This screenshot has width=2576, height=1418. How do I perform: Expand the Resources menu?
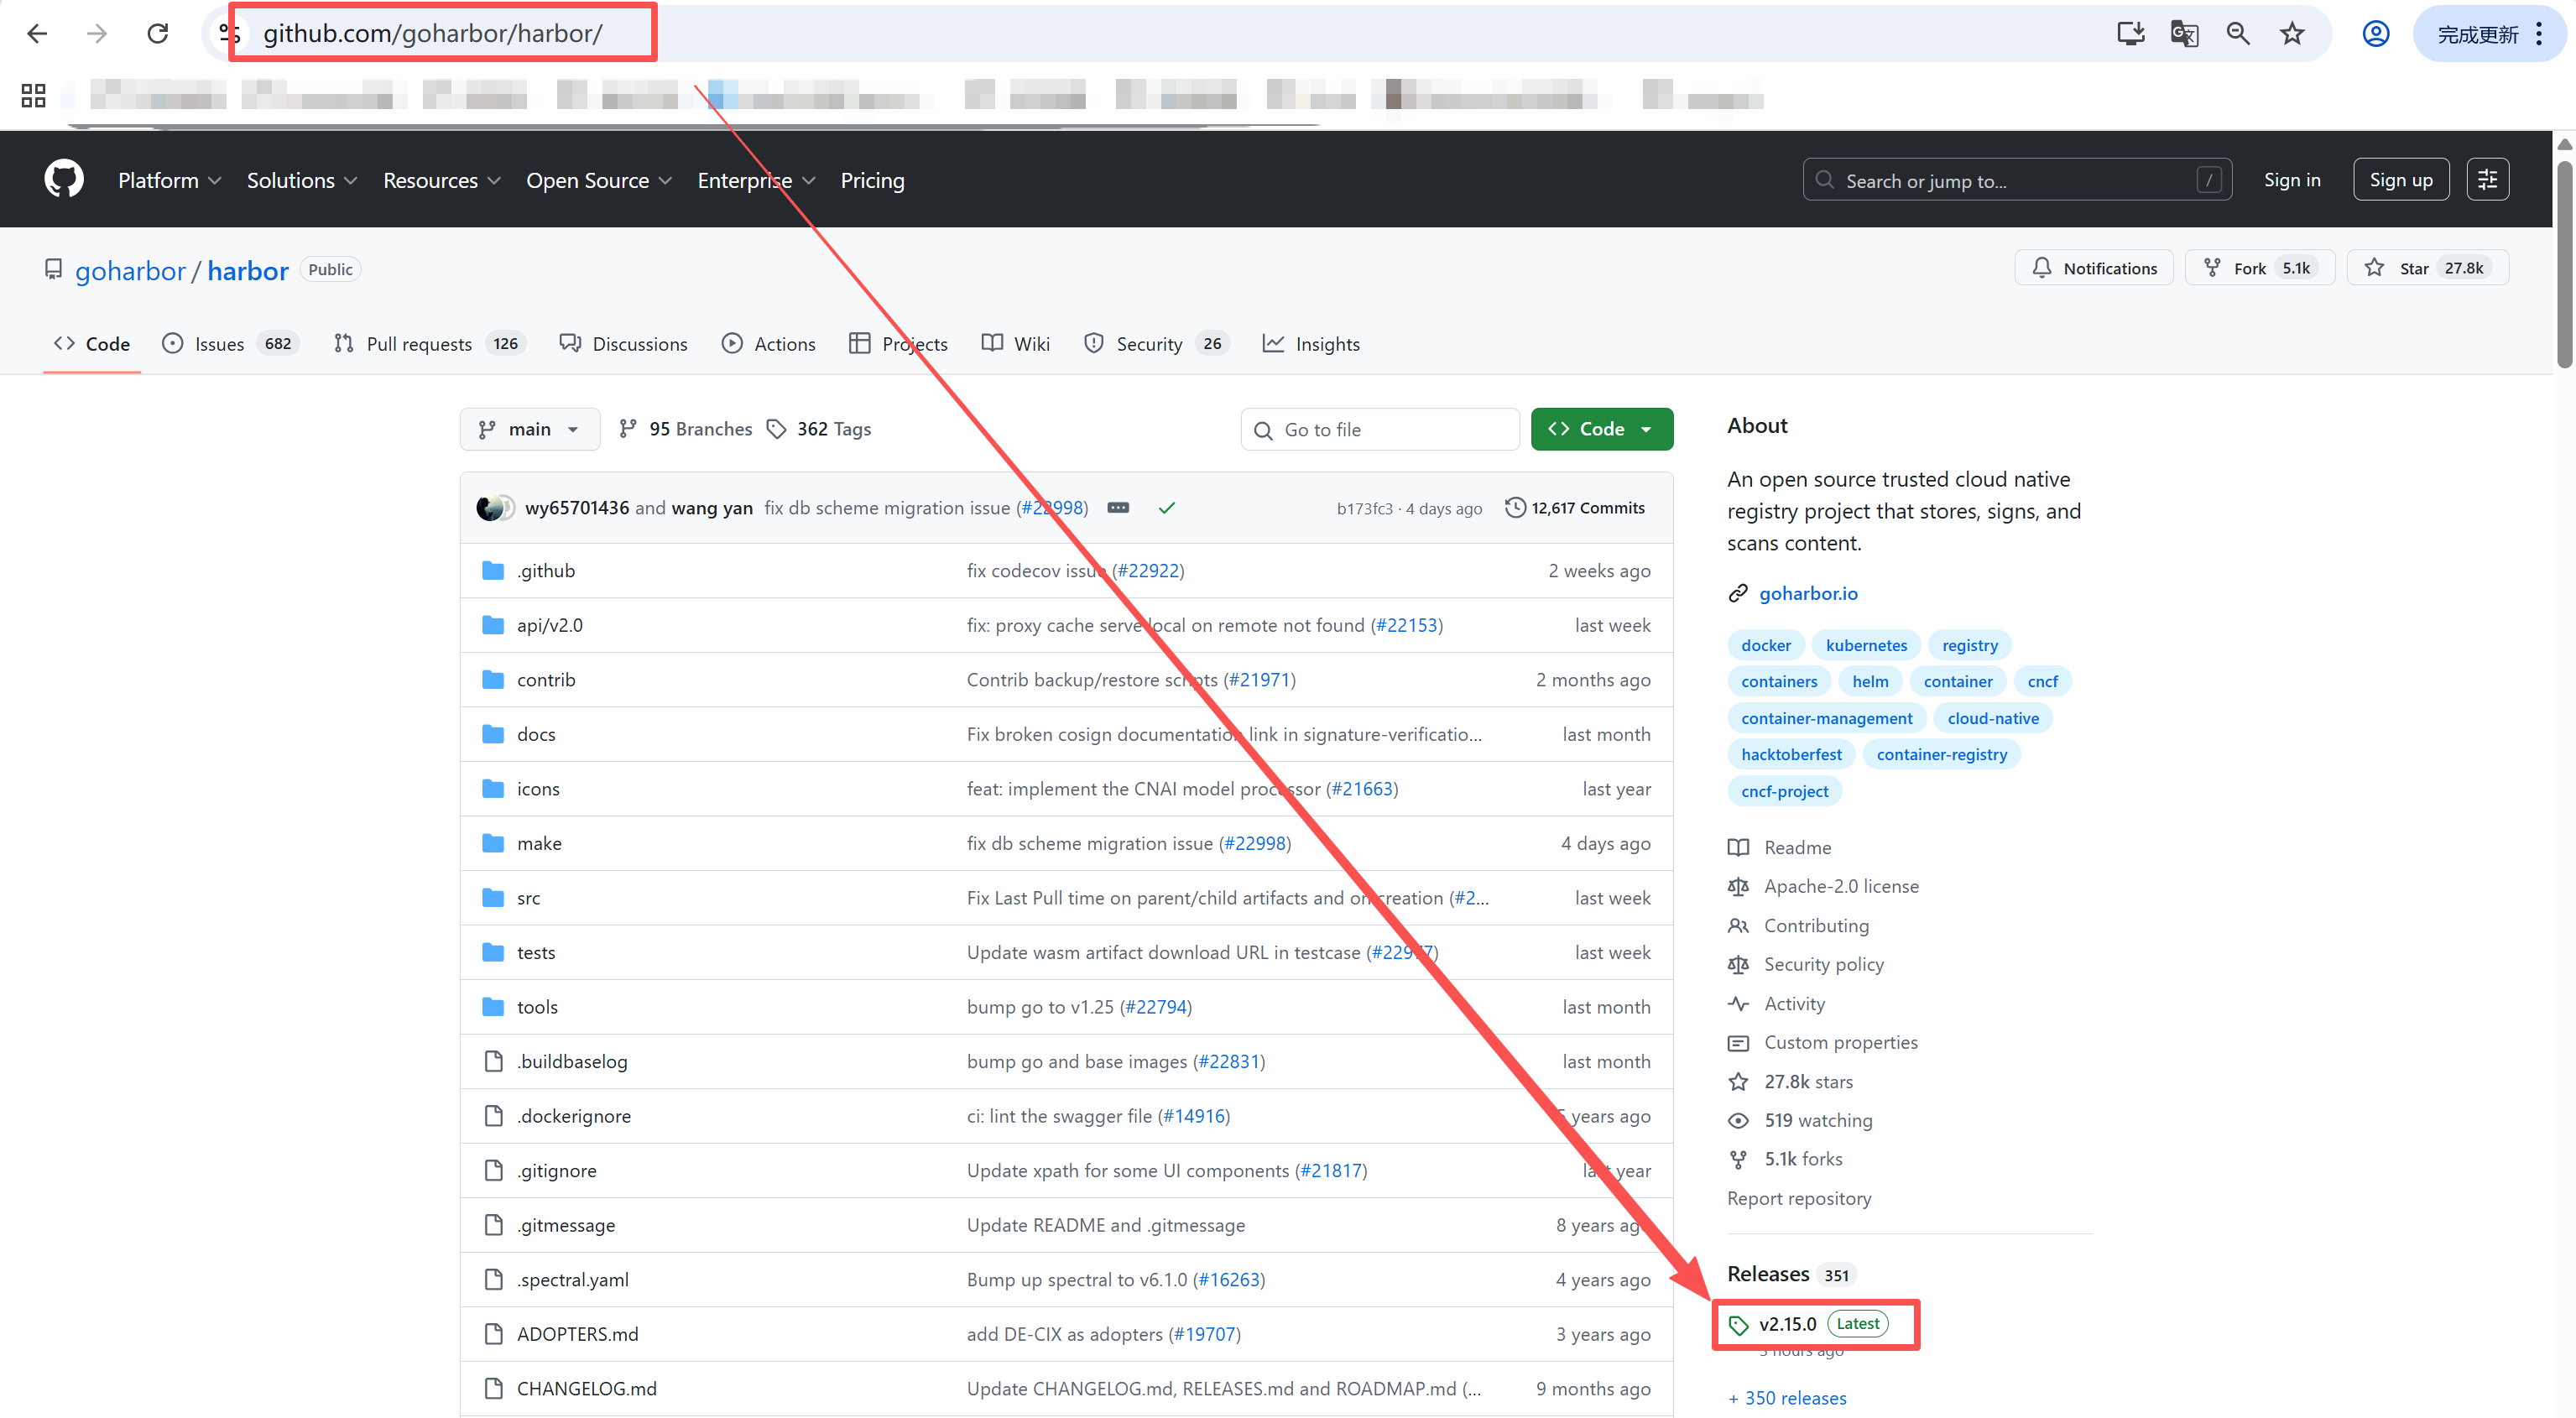(441, 181)
